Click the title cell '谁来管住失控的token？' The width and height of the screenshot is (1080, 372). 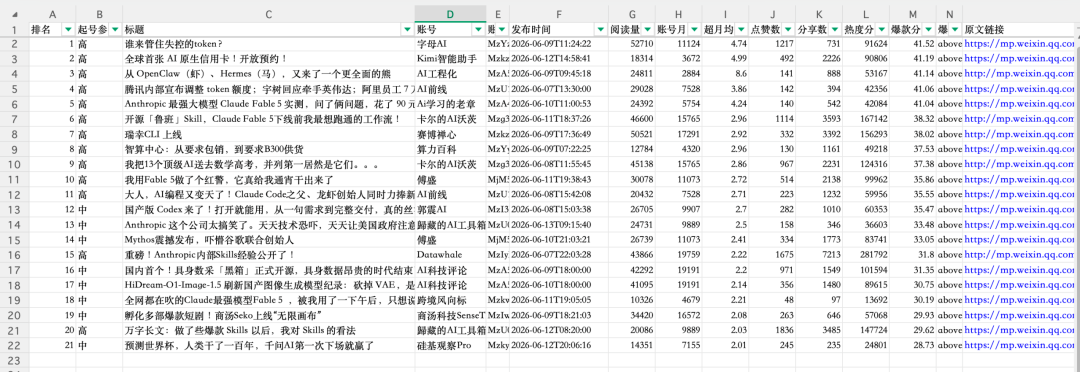pos(269,43)
